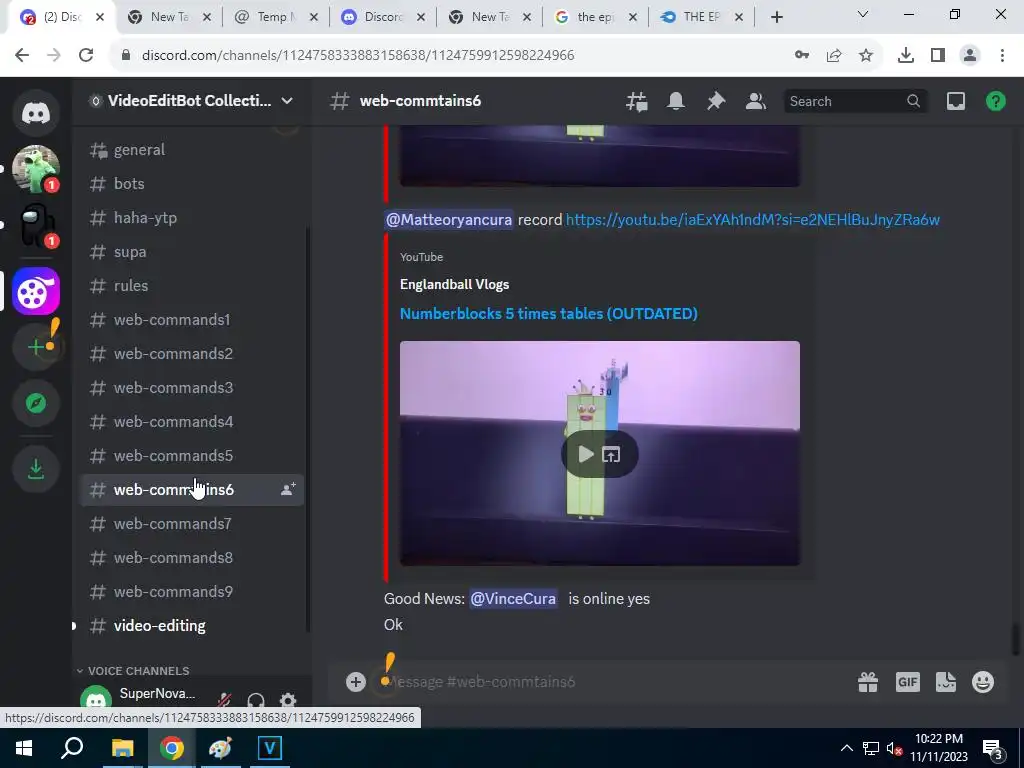Click the browser address bar URL
1024x768 pixels.
358,55
